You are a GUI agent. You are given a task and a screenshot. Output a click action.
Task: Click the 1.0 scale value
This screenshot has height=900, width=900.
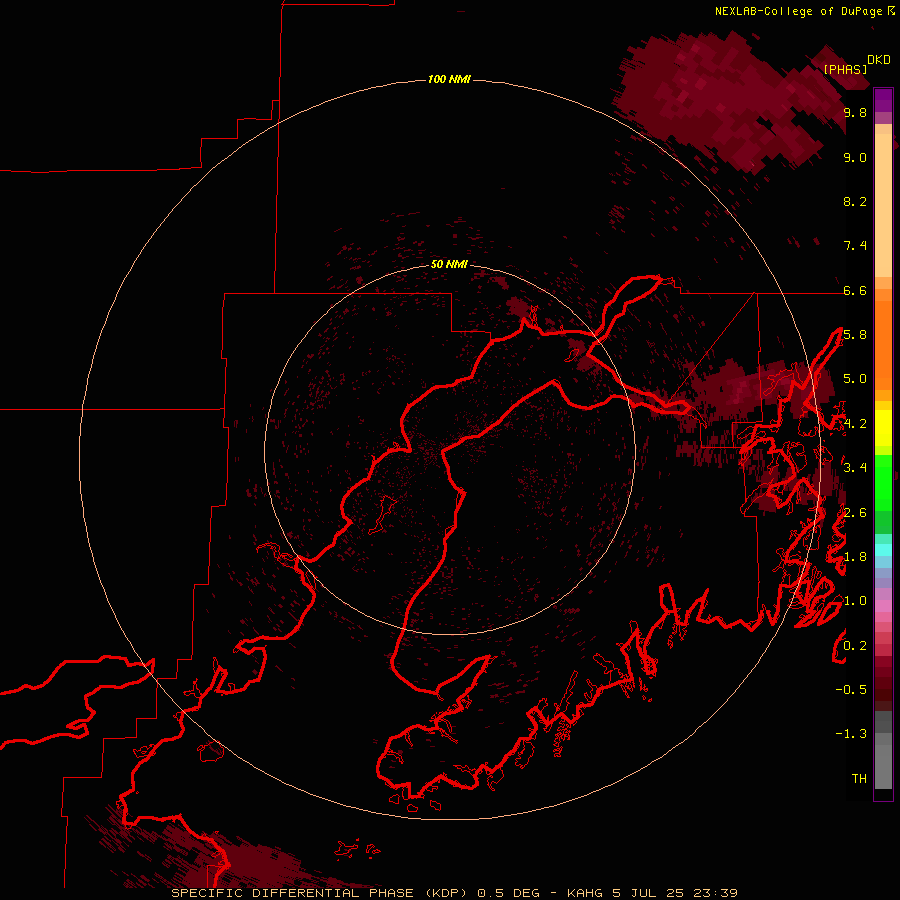855,601
